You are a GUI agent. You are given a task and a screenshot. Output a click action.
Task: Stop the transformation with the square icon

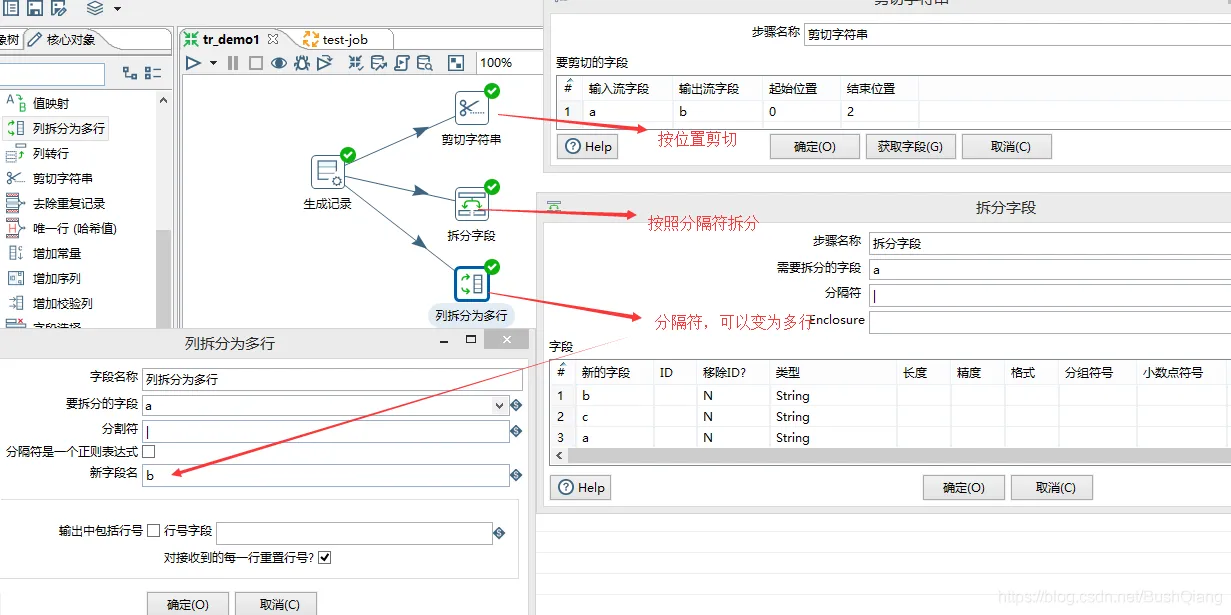[x=255, y=63]
